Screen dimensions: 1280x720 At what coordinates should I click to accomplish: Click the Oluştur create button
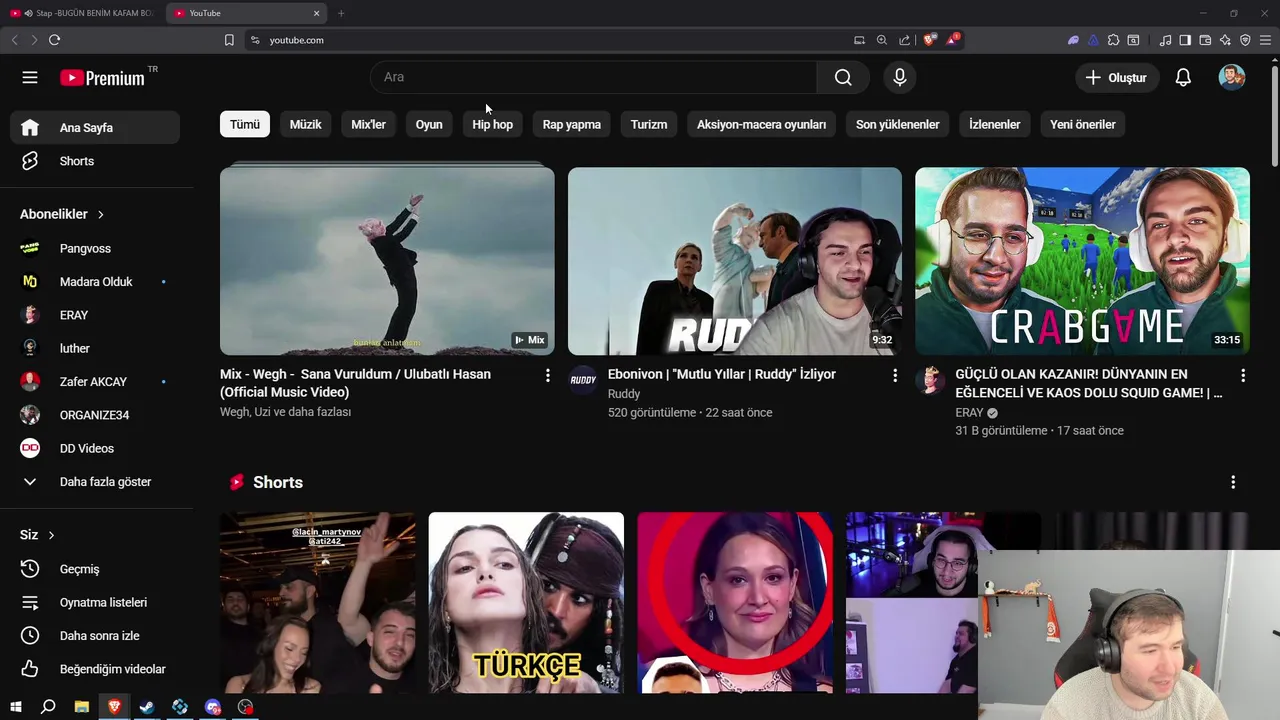1117,77
